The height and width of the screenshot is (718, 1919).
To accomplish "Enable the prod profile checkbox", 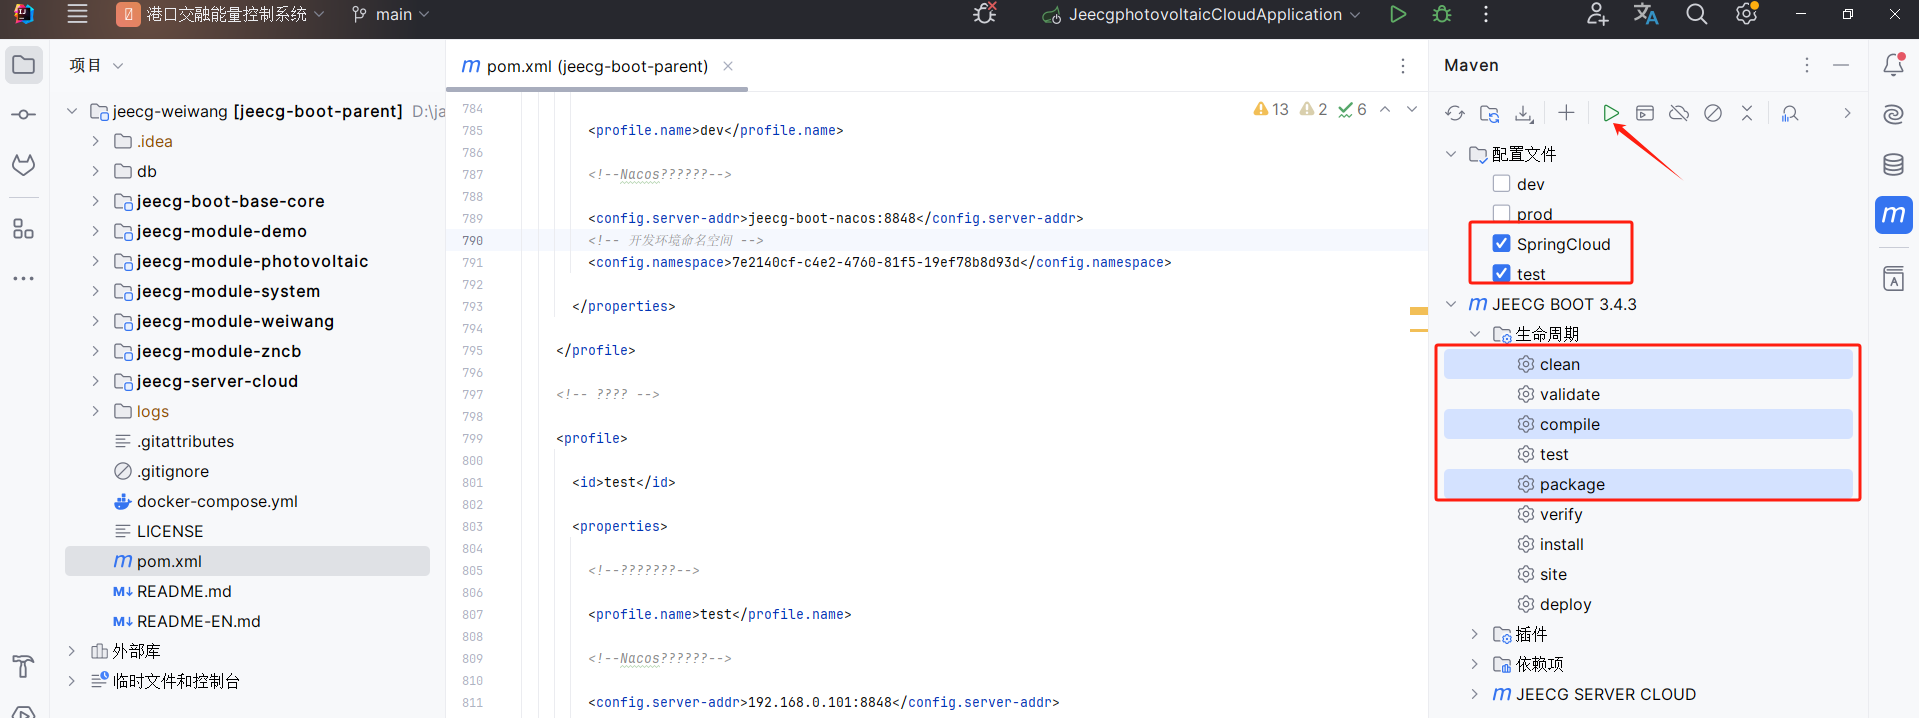I will [1501, 213].
